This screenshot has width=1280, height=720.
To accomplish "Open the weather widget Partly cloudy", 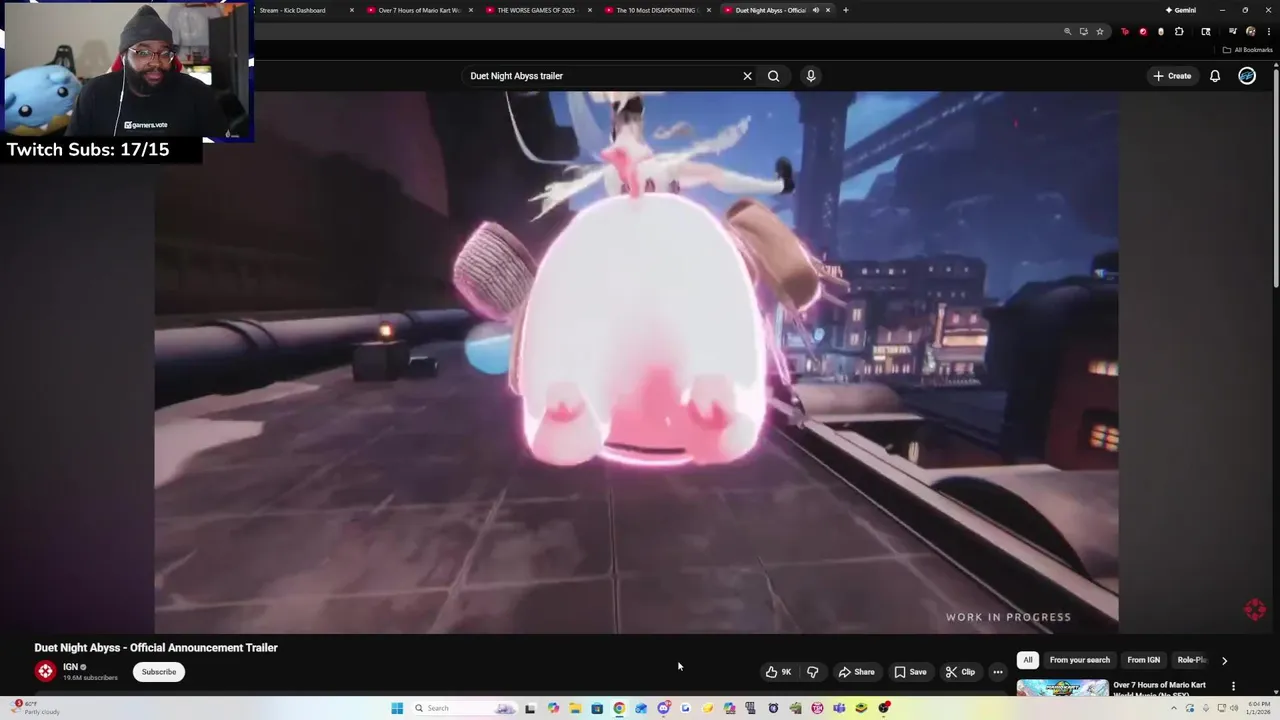I will 34,708.
